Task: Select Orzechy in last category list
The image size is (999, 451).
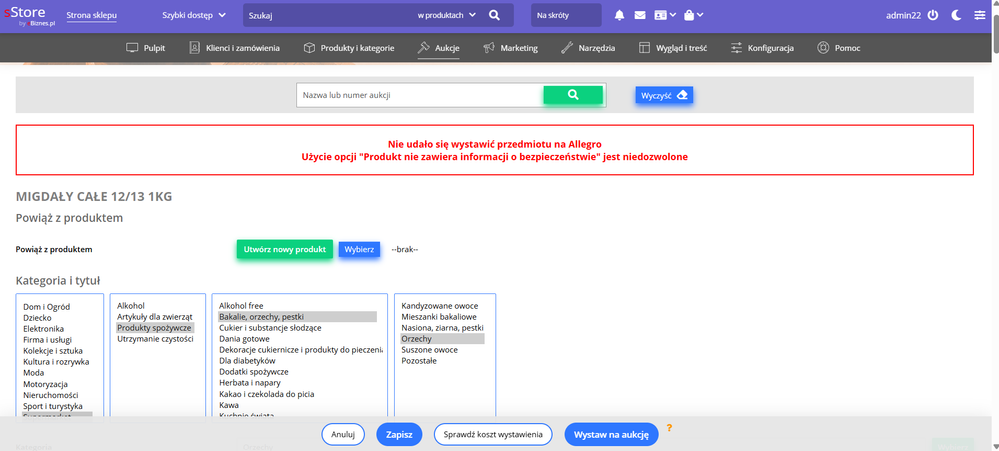Action: (442, 339)
